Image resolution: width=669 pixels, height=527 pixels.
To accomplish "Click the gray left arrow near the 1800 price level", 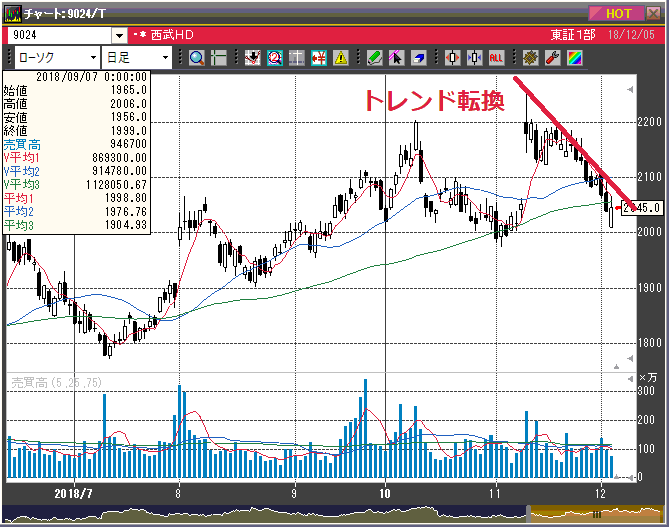I will coord(630,358).
